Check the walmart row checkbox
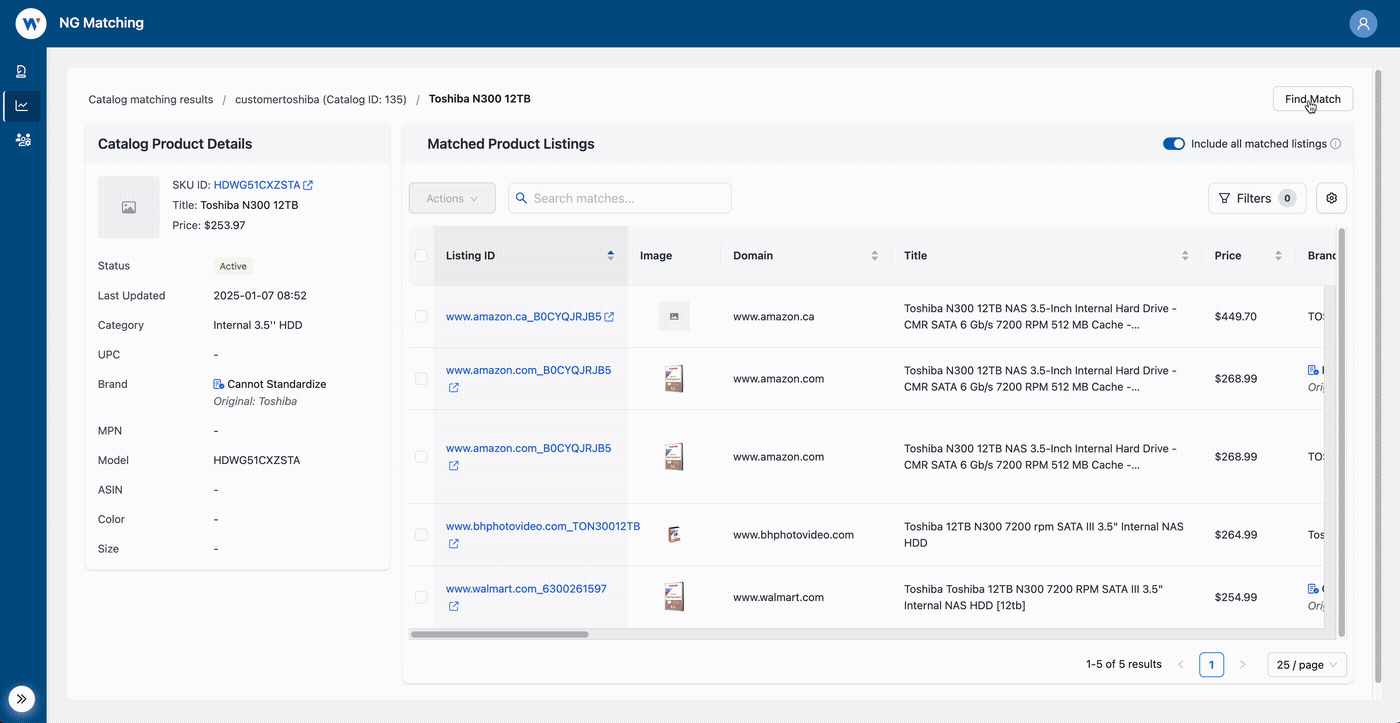This screenshot has width=1400, height=723. (x=421, y=597)
